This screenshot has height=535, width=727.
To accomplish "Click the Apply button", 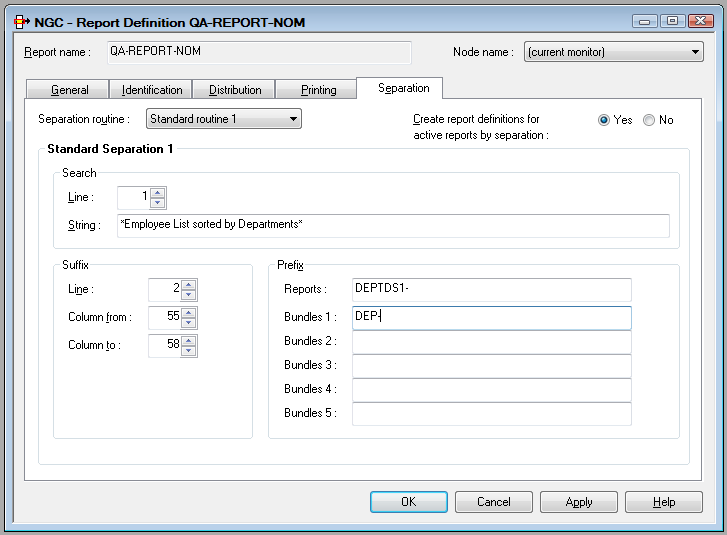I will coord(579,502).
